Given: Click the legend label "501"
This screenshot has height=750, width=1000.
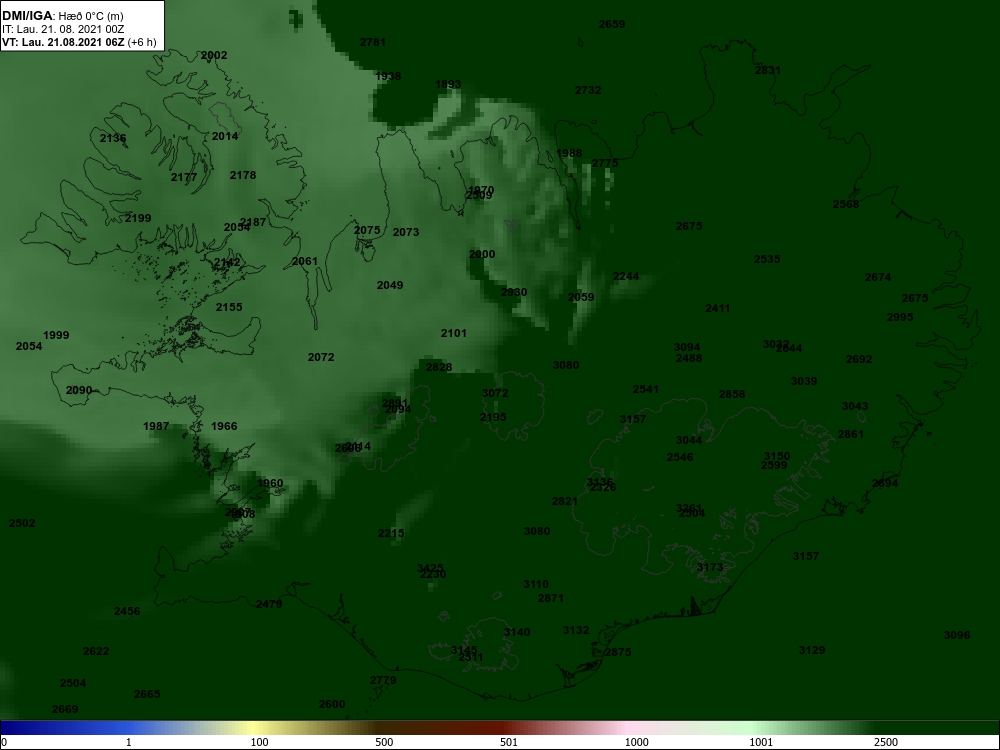Looking at the screenshot, I should pyautogui.click(x=509, y=742).
